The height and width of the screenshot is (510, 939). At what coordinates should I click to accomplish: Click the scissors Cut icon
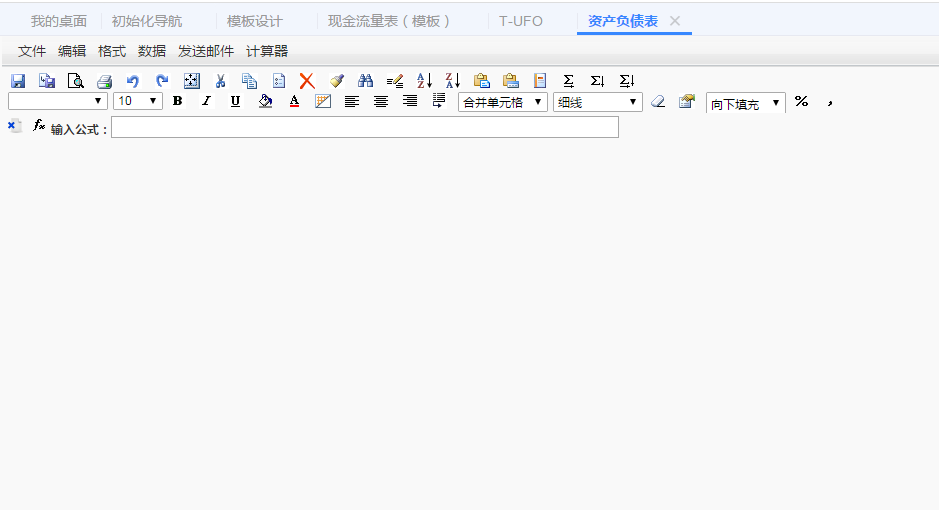[x=220, y=81]
